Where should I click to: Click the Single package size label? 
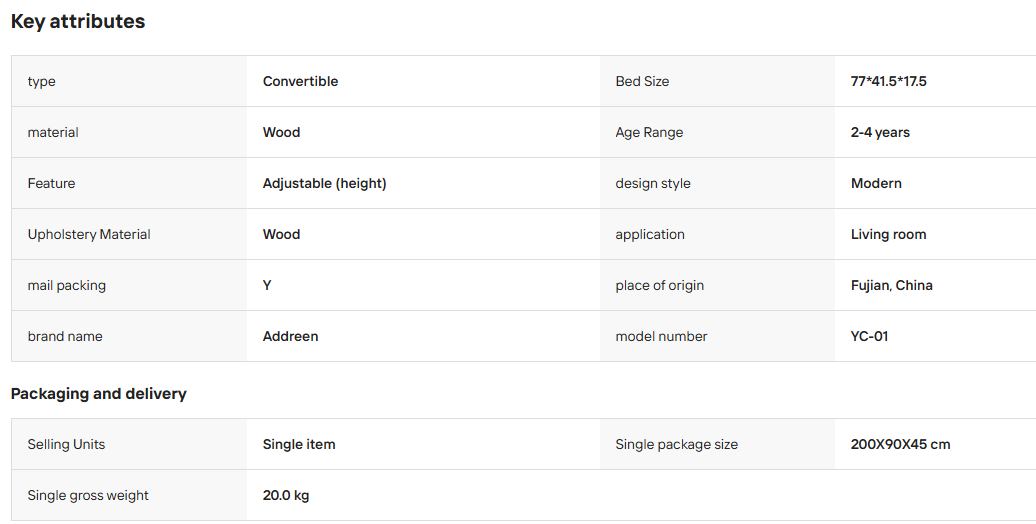(x=677, y=444)
